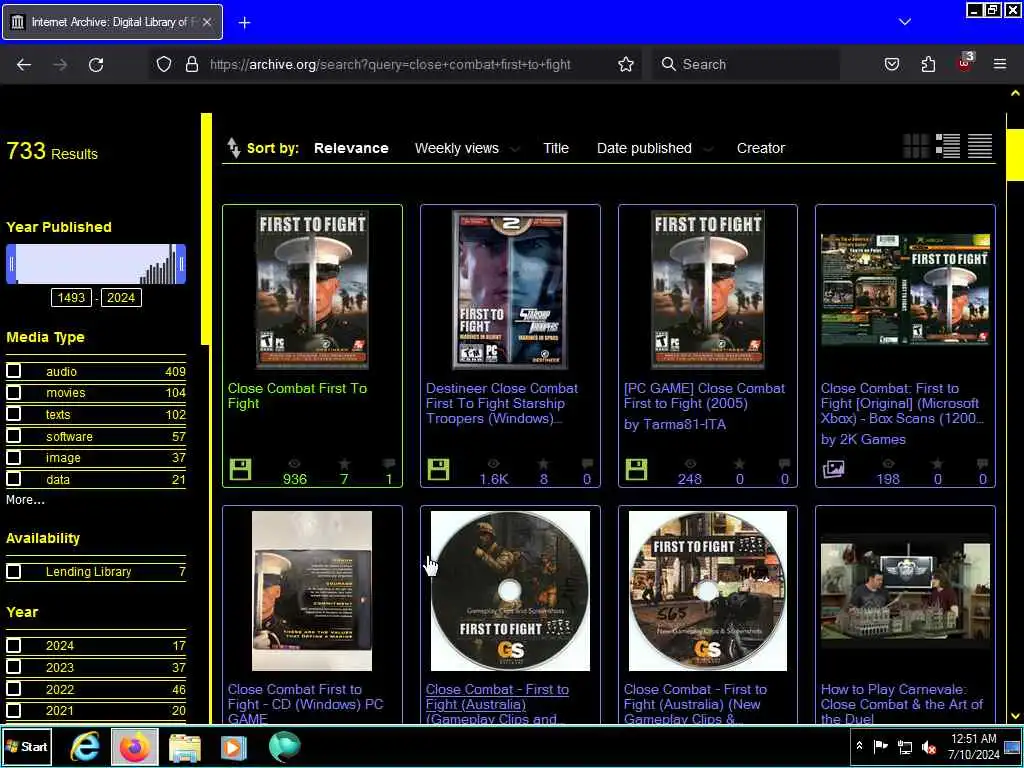Check the 2024 year filter

(x=14, y=645)
